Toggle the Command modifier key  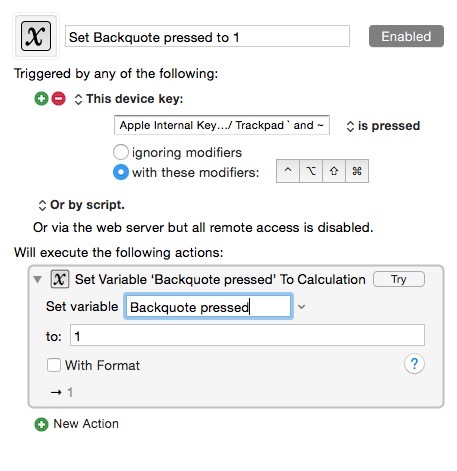click(357, 171)
